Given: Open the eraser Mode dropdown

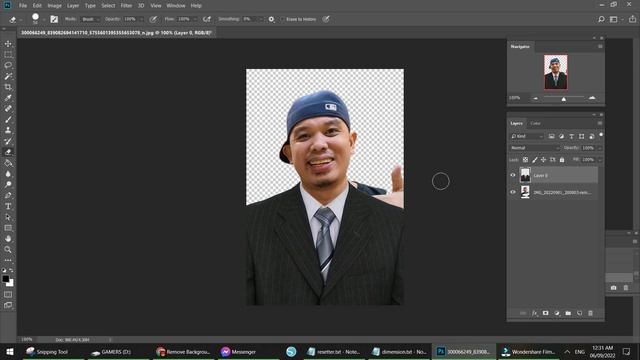Looking at the screenshot, I should click(90, 19).
